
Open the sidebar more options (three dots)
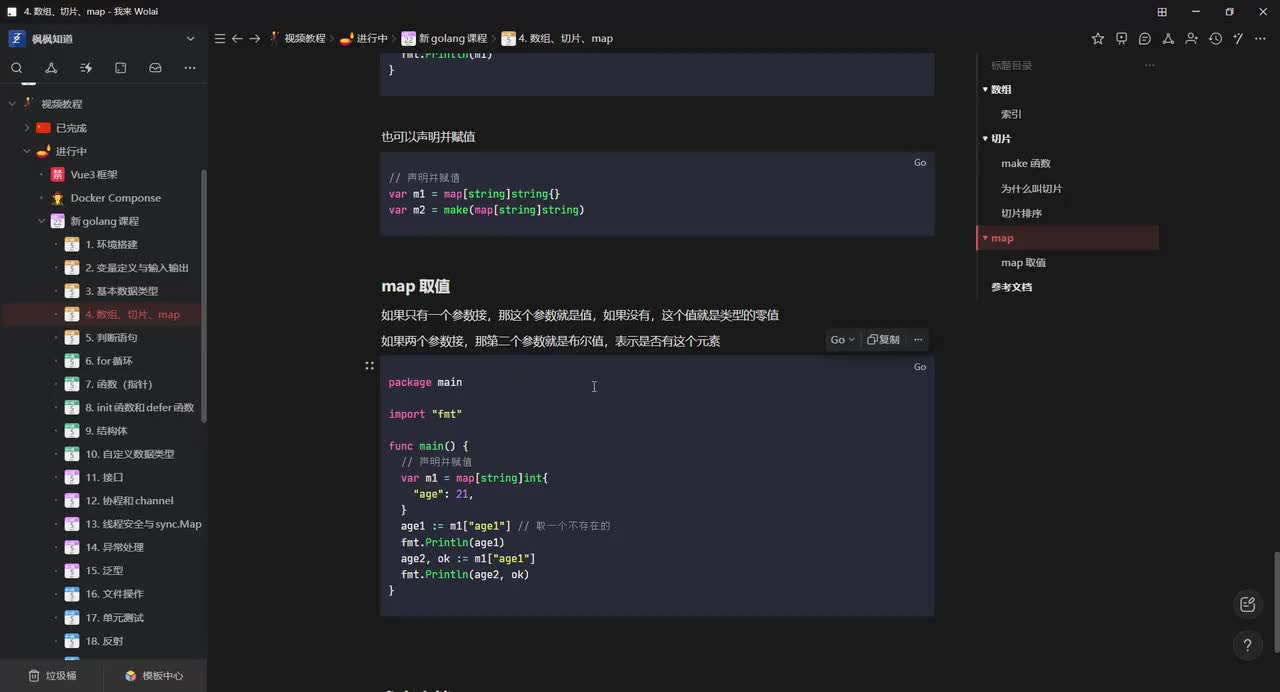pos(190,68)
